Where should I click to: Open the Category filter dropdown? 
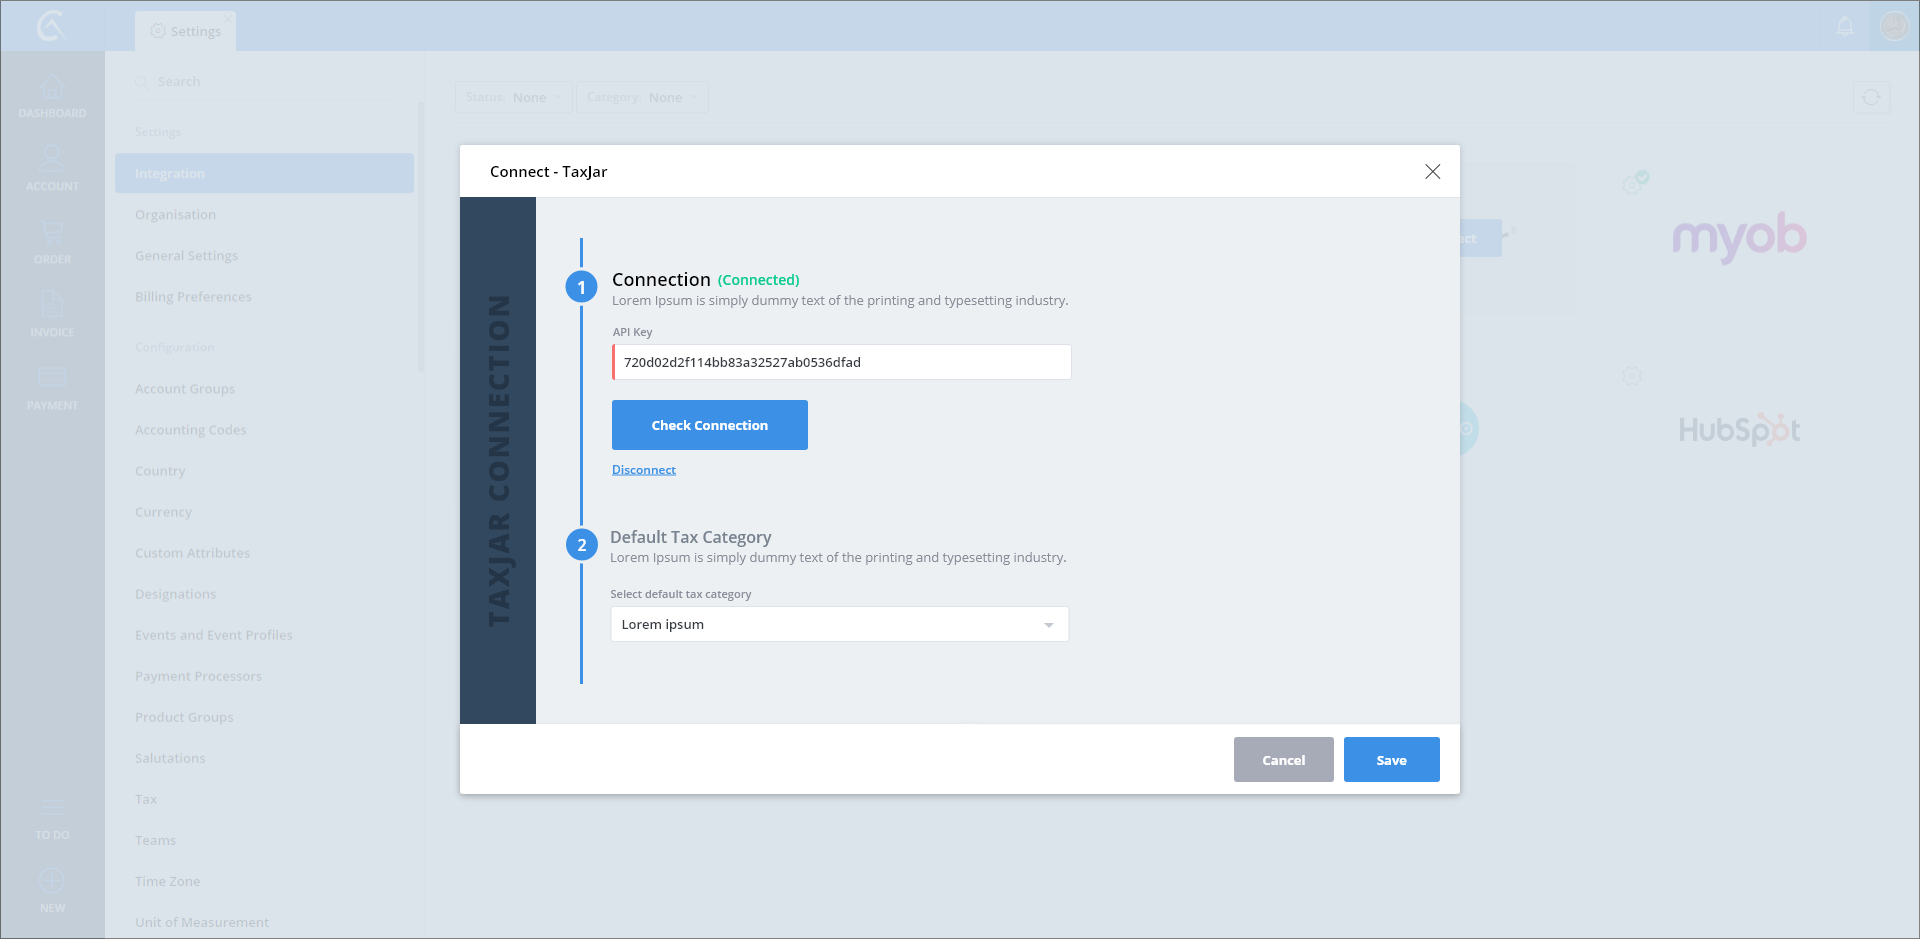click(641, 98)
